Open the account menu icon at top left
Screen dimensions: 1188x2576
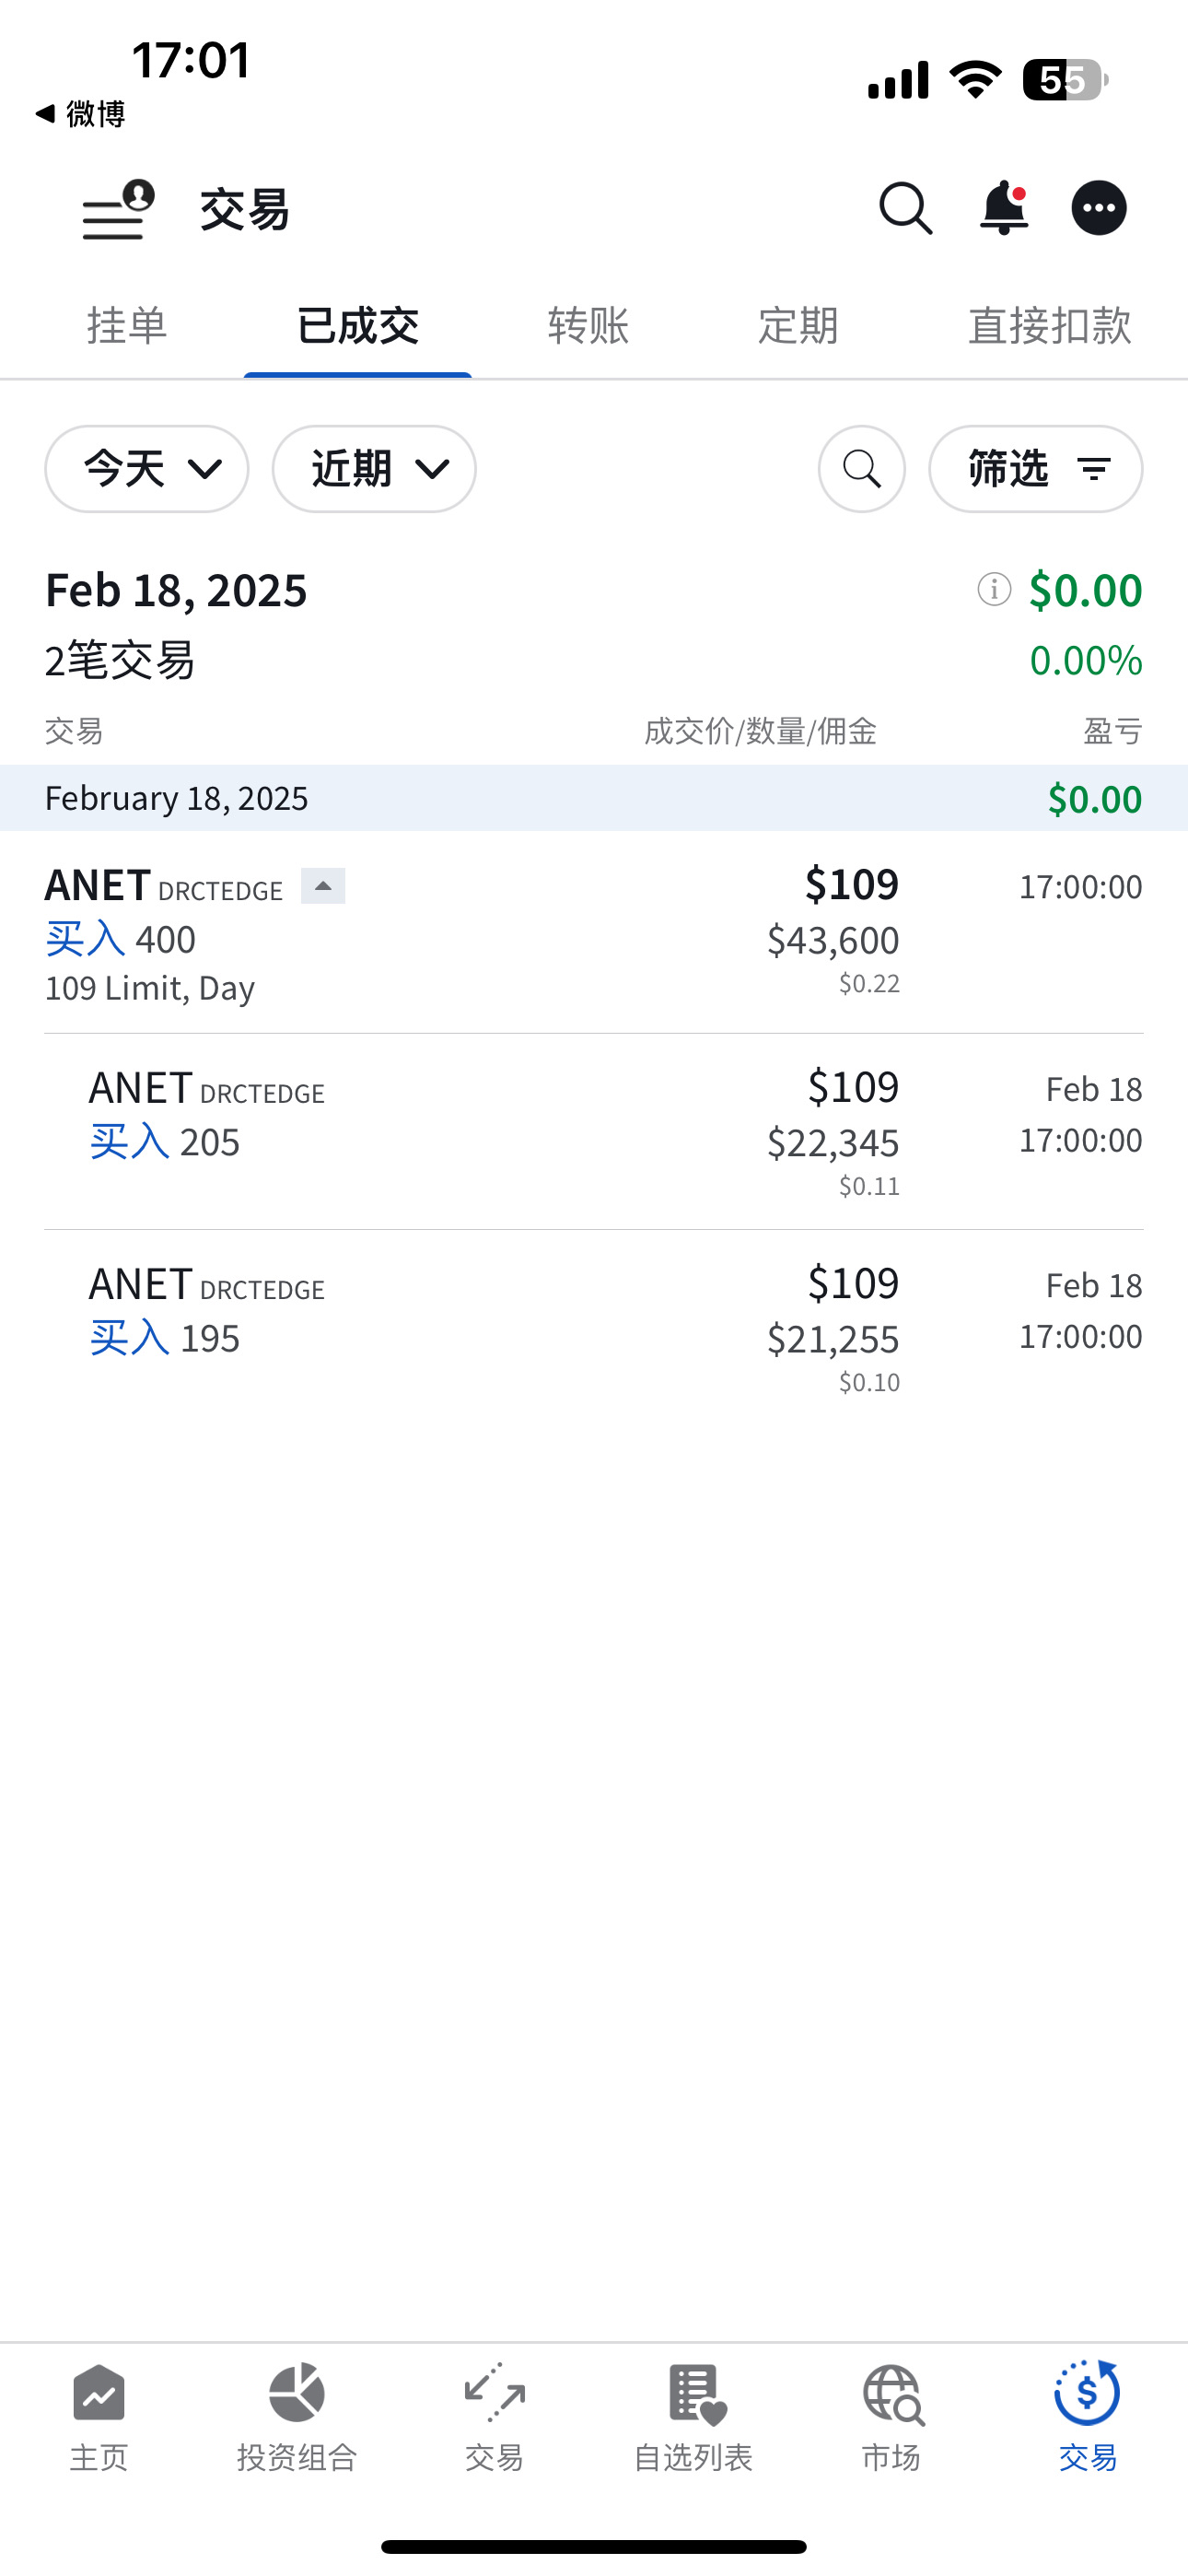118,210
